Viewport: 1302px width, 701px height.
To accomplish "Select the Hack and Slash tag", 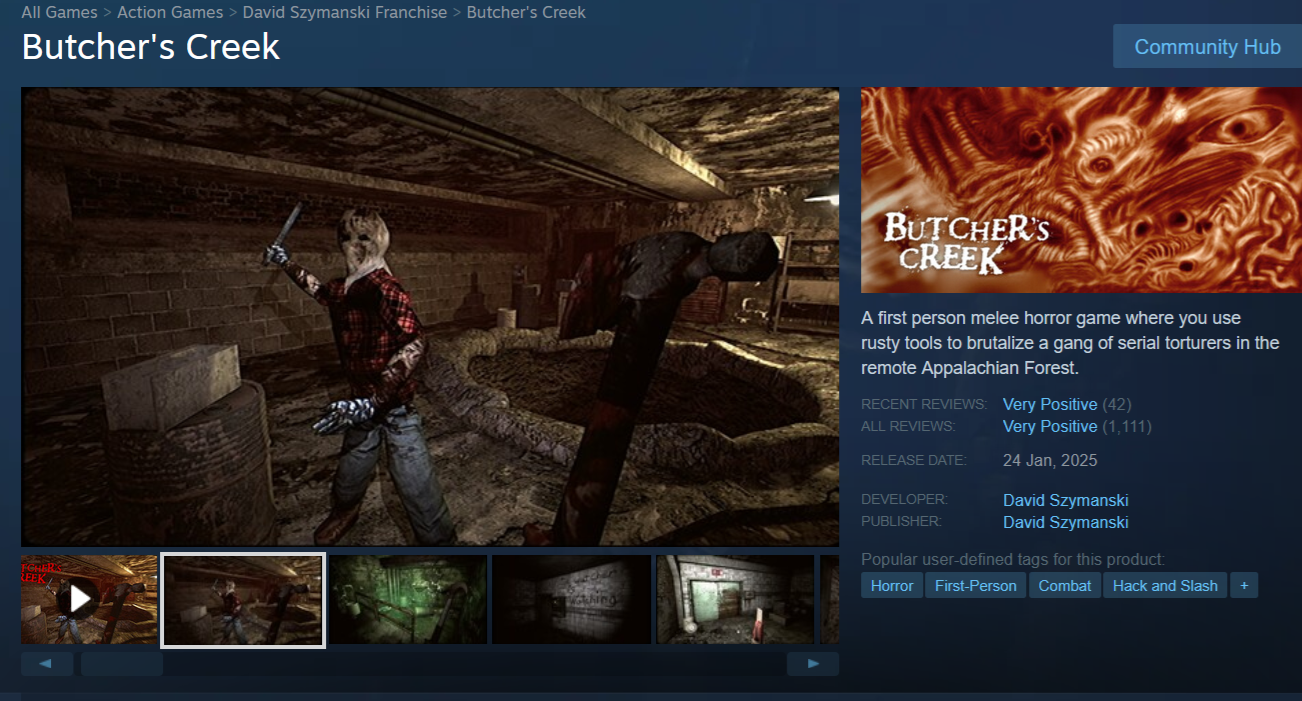I will point(1165,586).
